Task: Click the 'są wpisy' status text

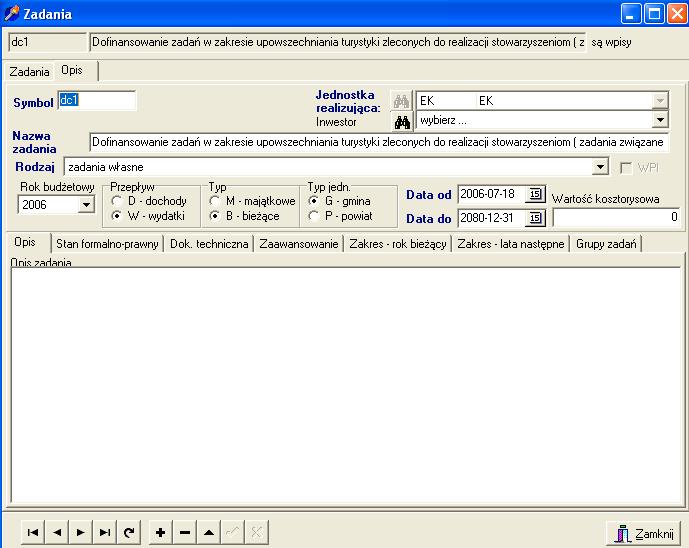Action: point(611,43)
